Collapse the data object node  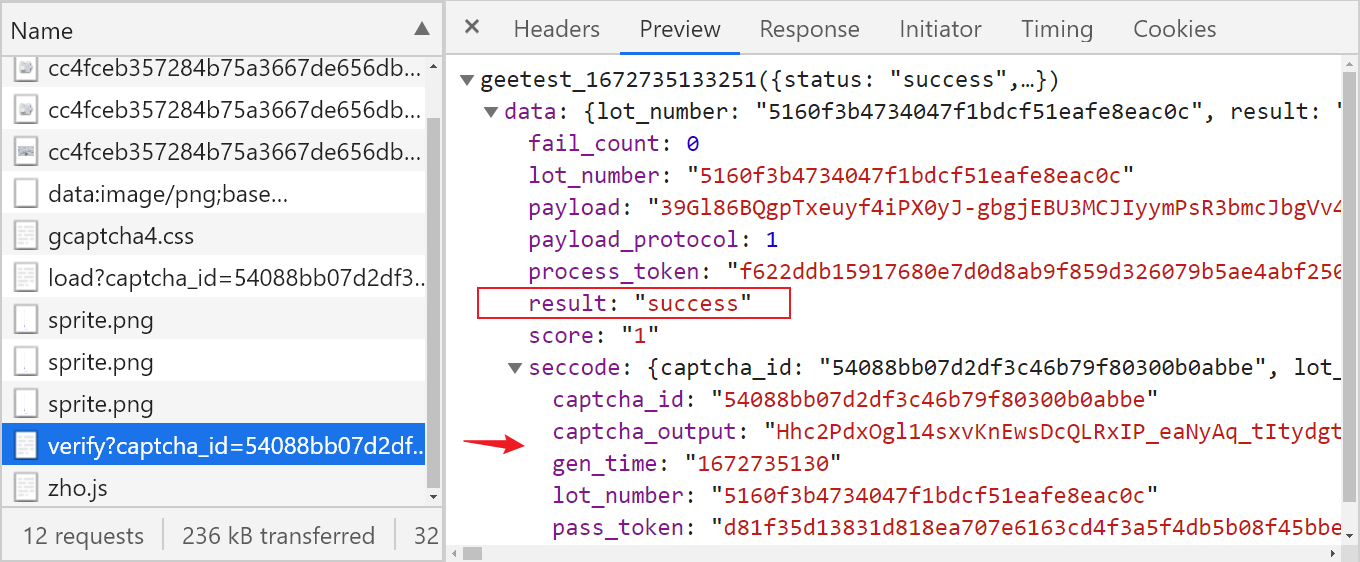tap(491, 112)
